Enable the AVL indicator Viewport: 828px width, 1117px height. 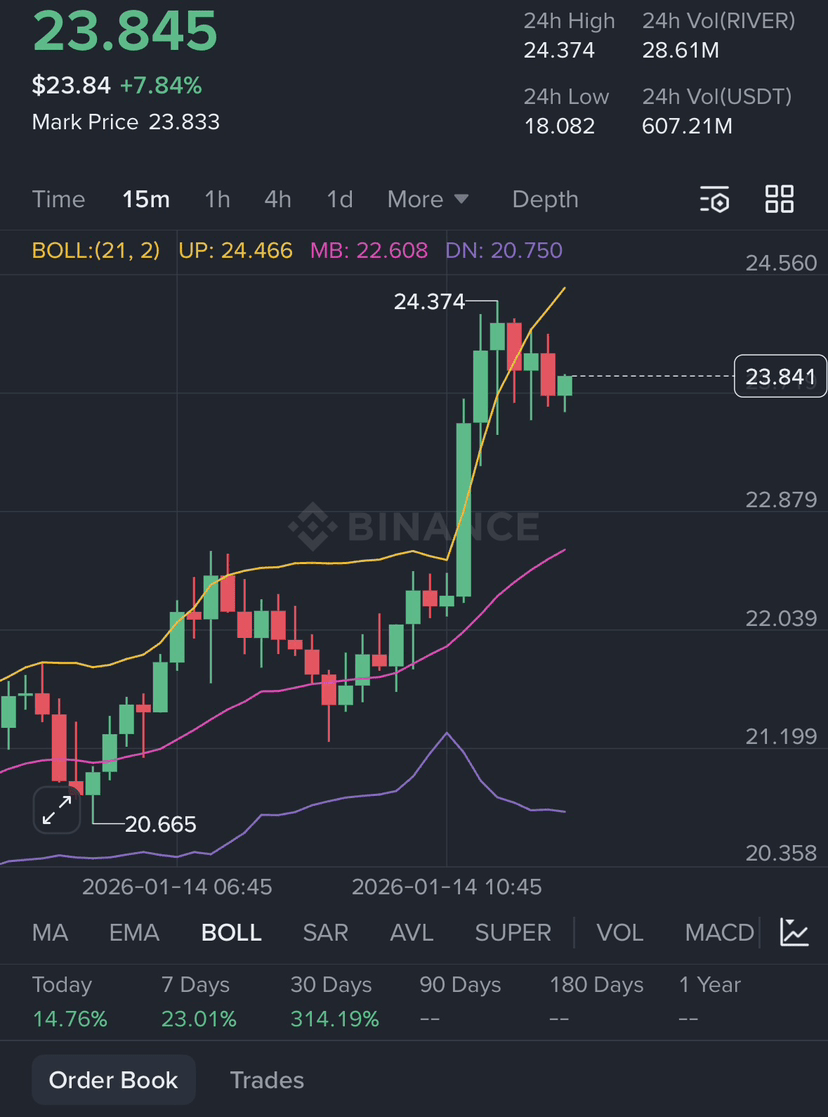[412, 932]
